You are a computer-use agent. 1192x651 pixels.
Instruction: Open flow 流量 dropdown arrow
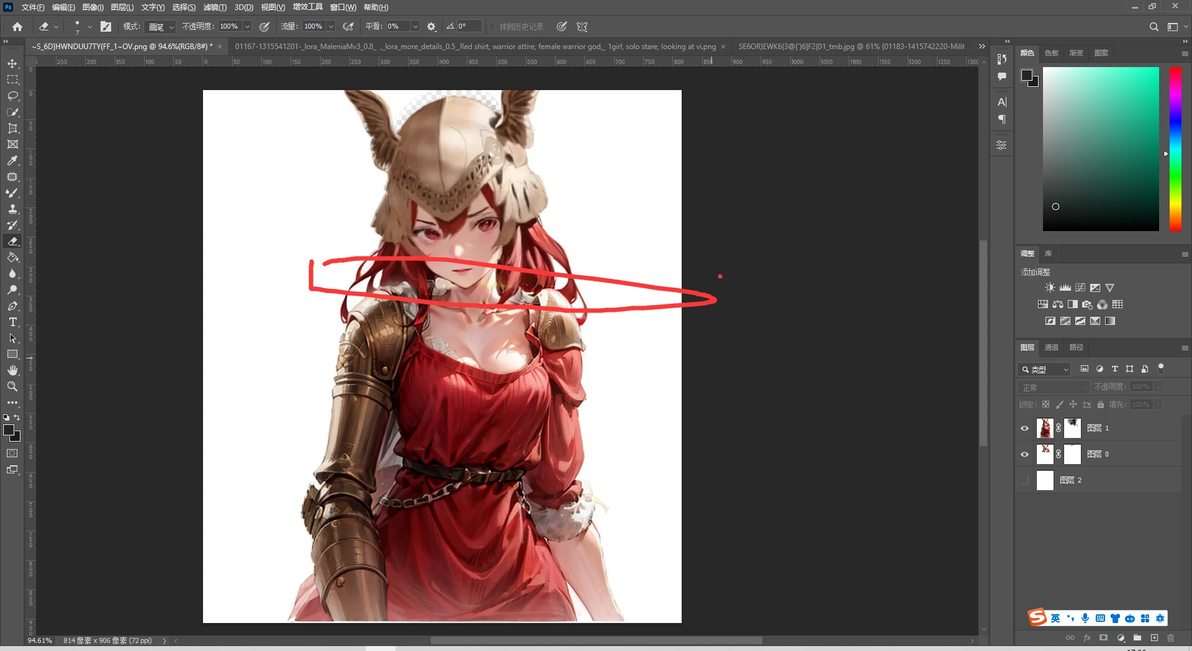tap(331, 26)
